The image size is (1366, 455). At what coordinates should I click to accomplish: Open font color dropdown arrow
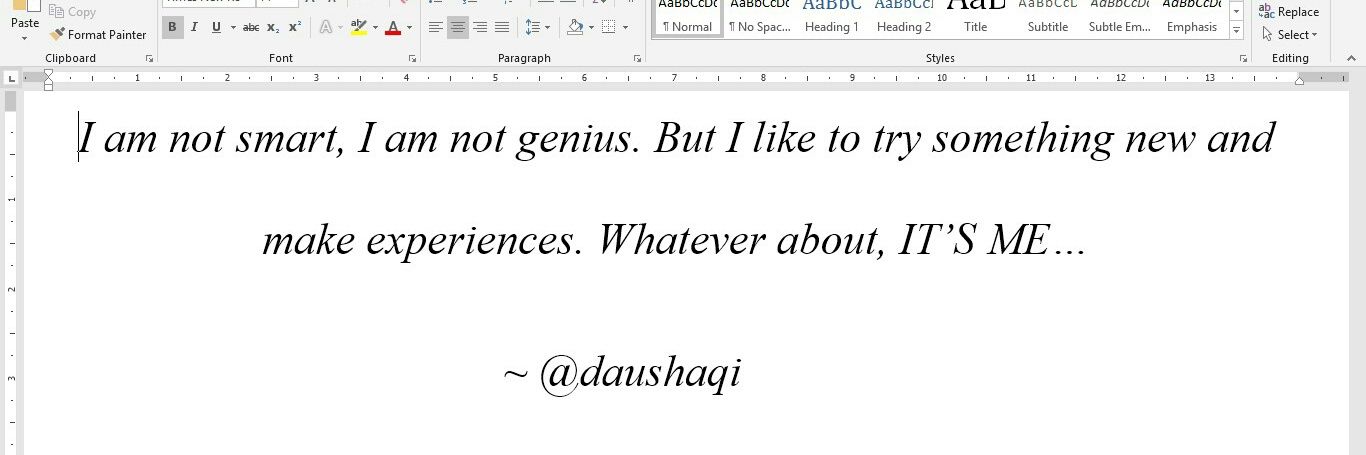point(409,27)
